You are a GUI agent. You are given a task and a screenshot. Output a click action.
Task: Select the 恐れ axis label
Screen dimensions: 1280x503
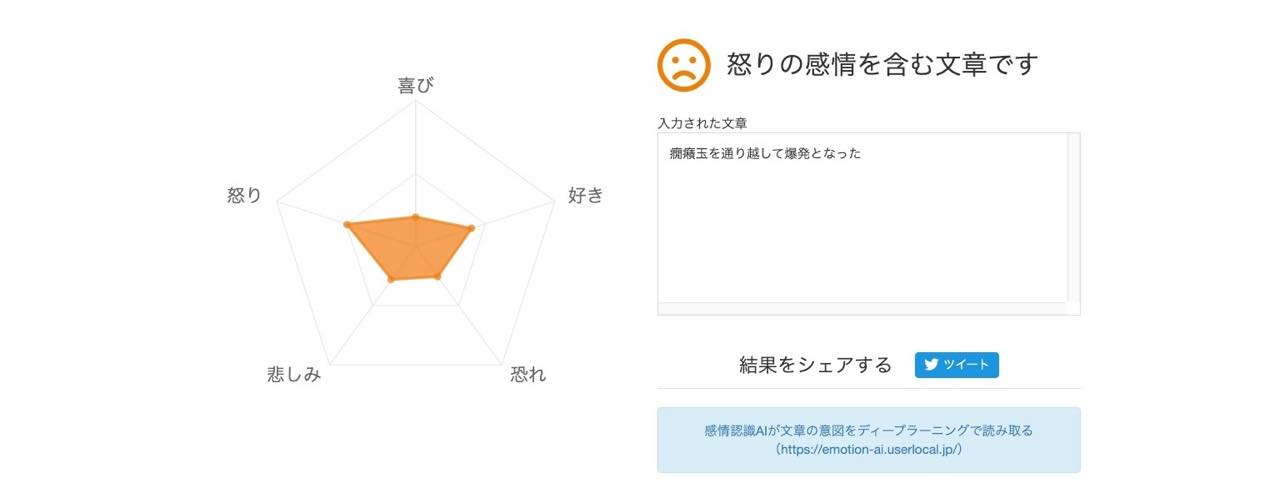[528, 375]
